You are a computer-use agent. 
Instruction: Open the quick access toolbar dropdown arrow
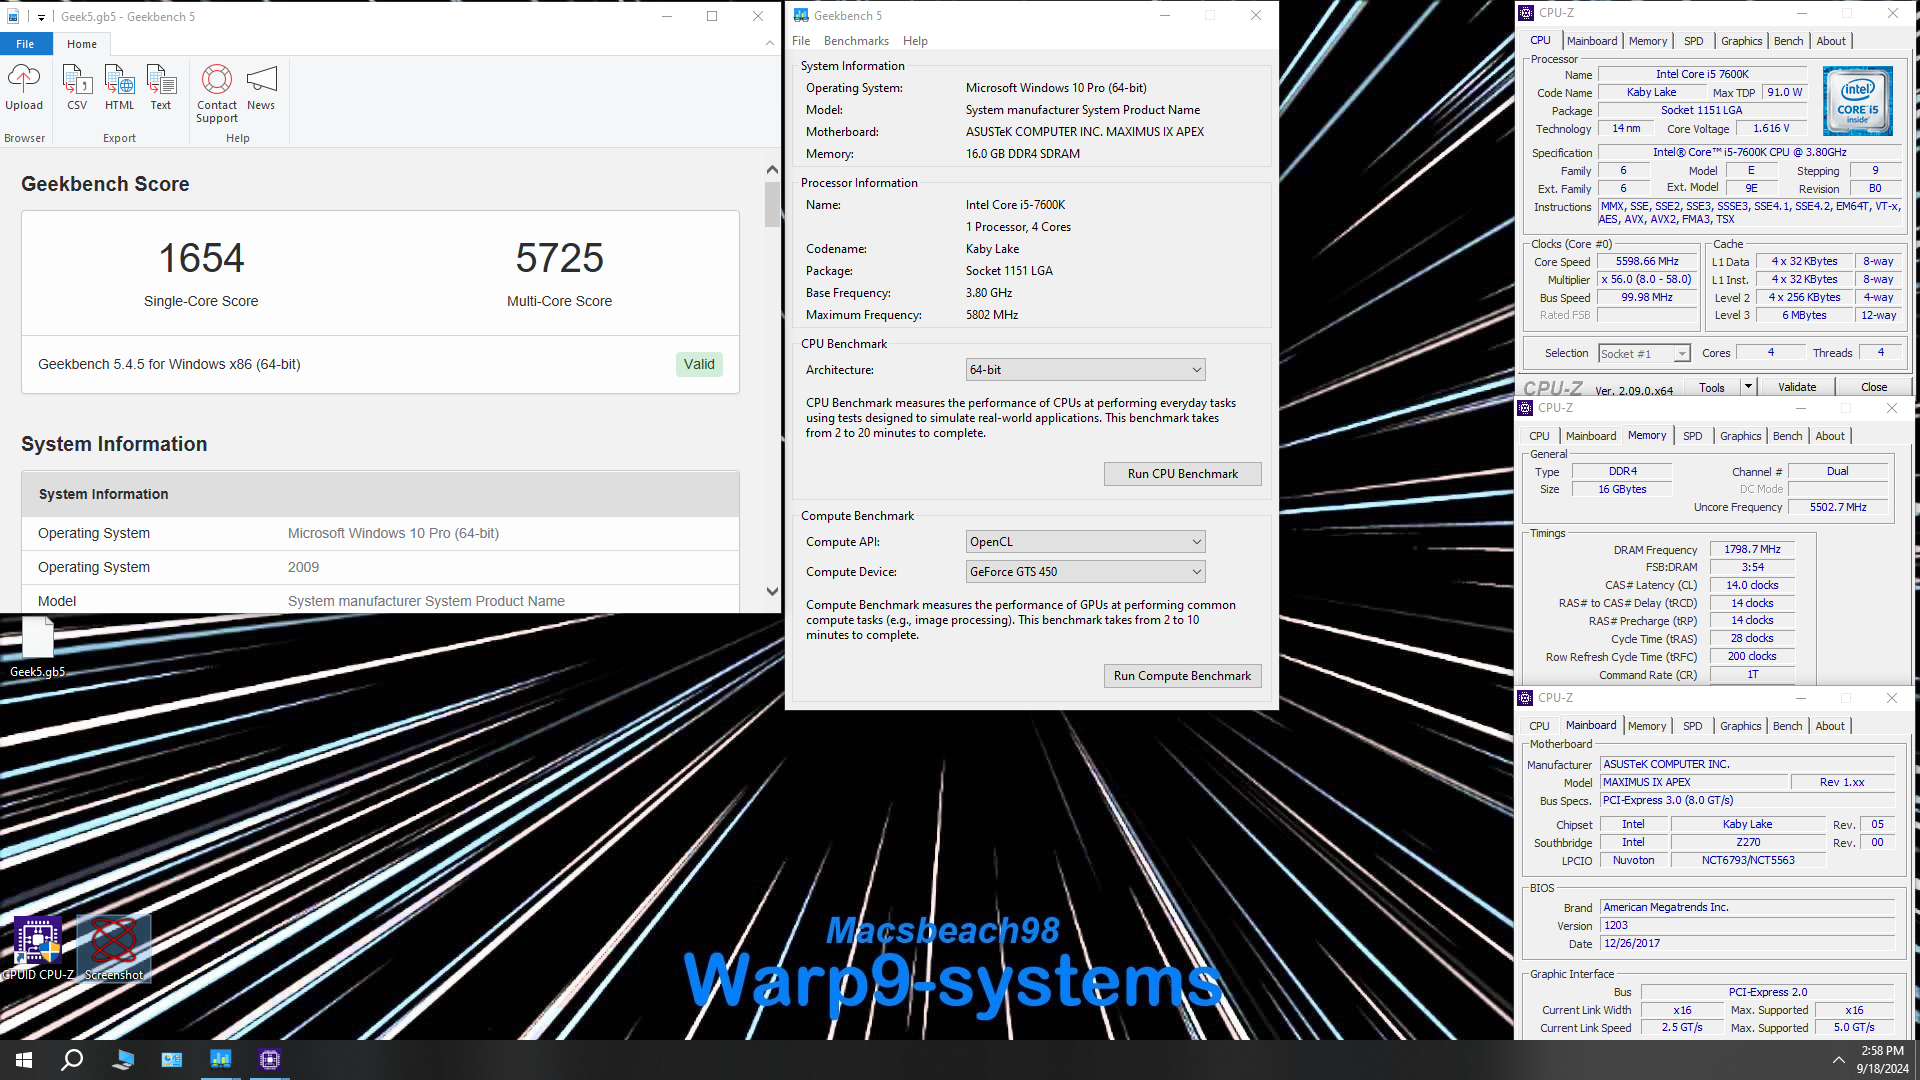coord(41,17)
